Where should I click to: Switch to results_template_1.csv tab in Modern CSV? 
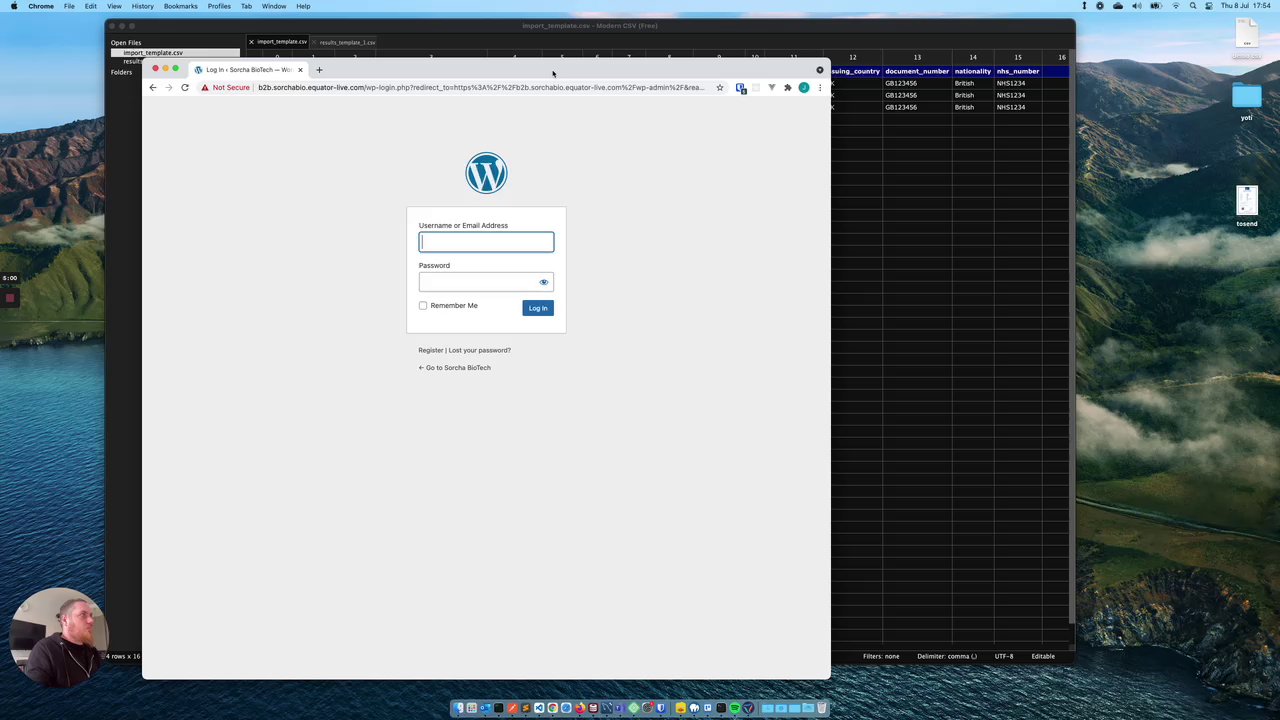(347, 42)
